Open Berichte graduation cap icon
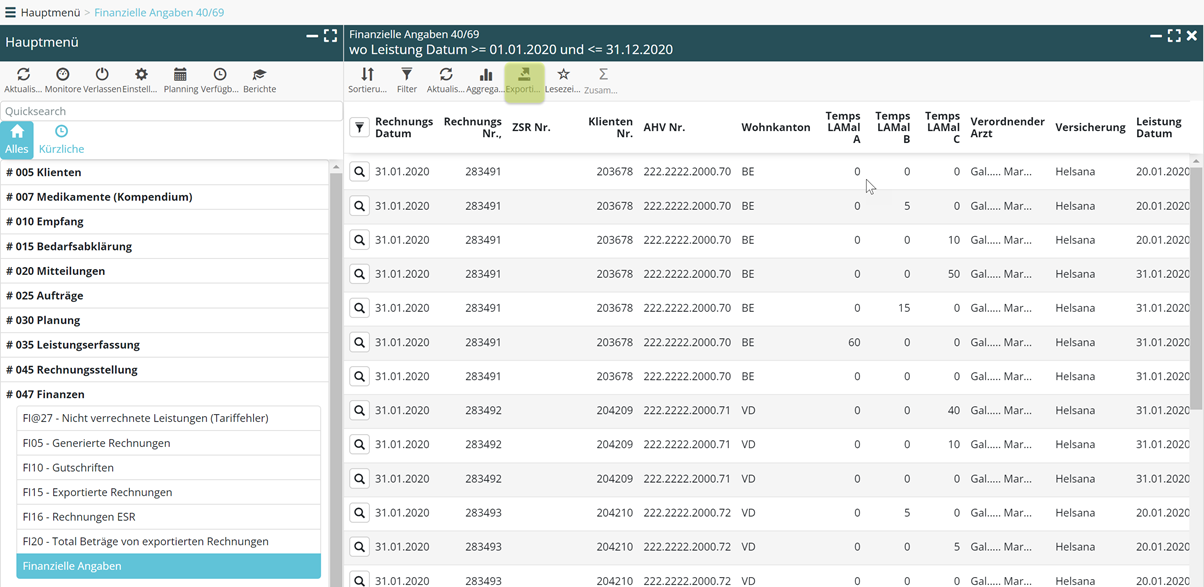 coord(259,80)
